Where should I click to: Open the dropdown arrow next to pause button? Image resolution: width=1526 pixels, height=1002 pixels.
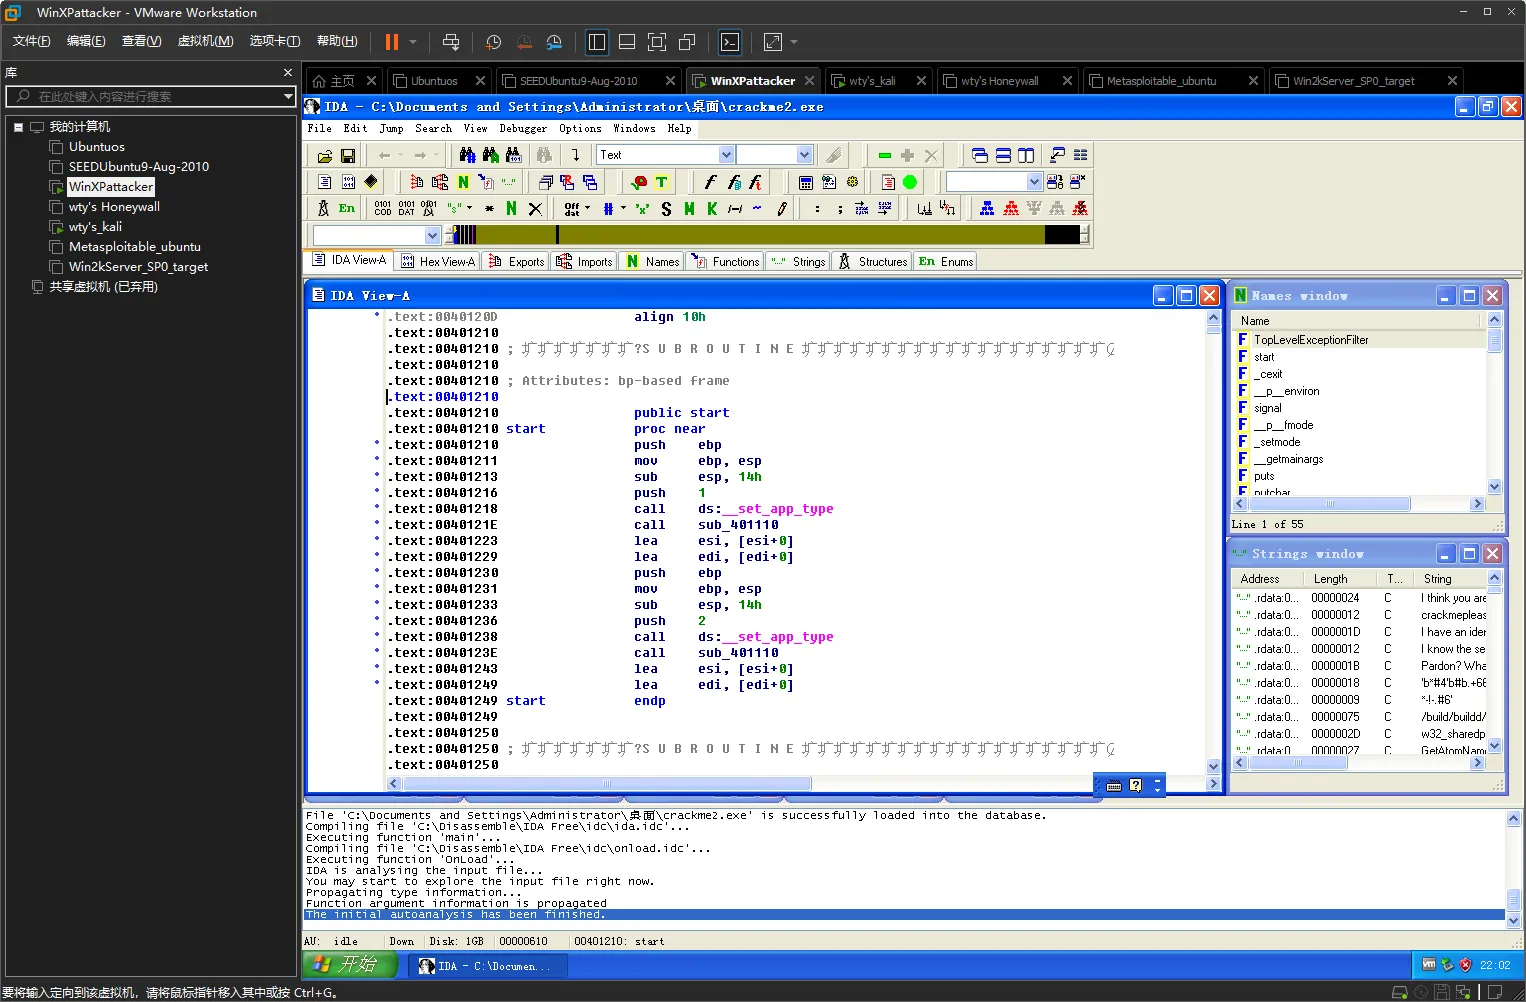pos(413,42)
